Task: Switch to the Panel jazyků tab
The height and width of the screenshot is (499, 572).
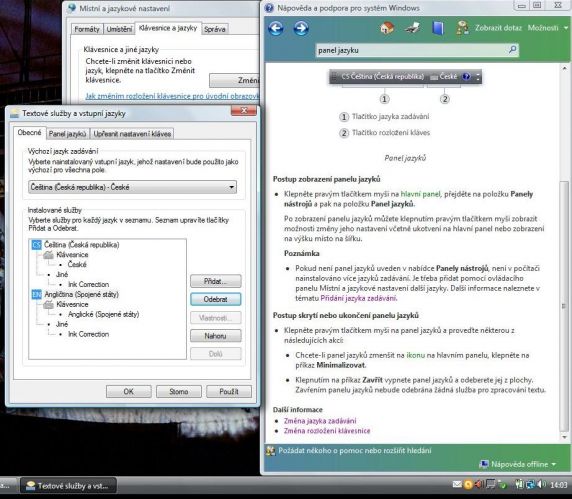Action: 67,134
